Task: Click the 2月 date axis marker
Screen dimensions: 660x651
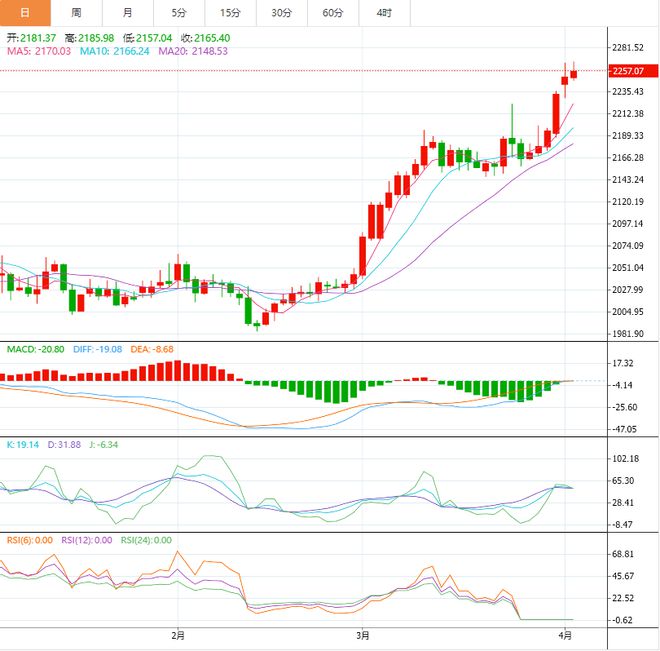Action: click(178, 635)
